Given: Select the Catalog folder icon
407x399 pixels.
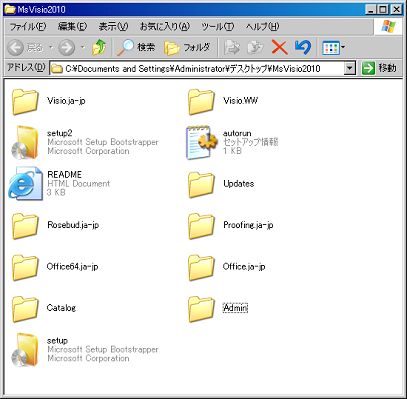Looking at the screenshot, I should pos(25,309).
